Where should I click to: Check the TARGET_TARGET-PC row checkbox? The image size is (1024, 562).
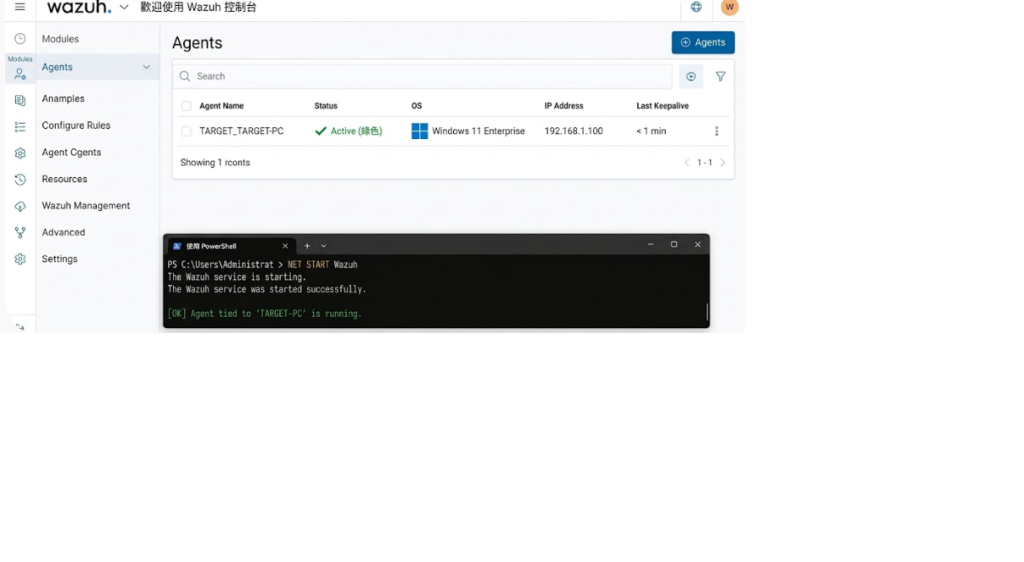(186, 131)
